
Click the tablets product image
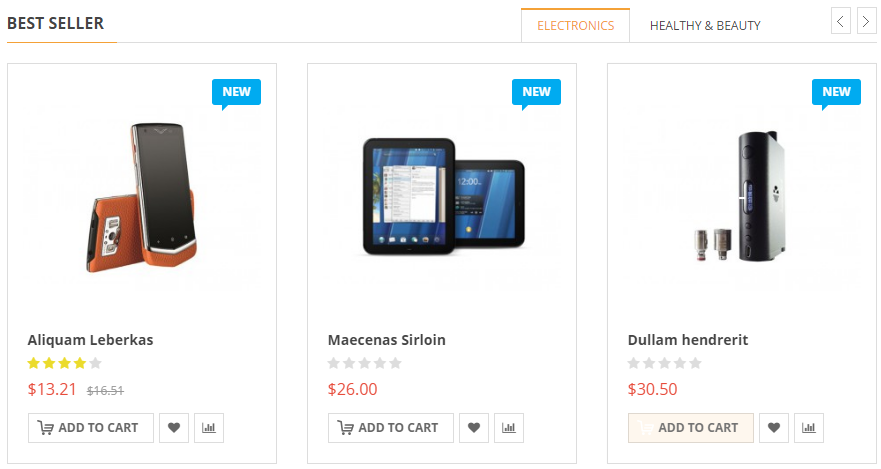tap(441, 195)
